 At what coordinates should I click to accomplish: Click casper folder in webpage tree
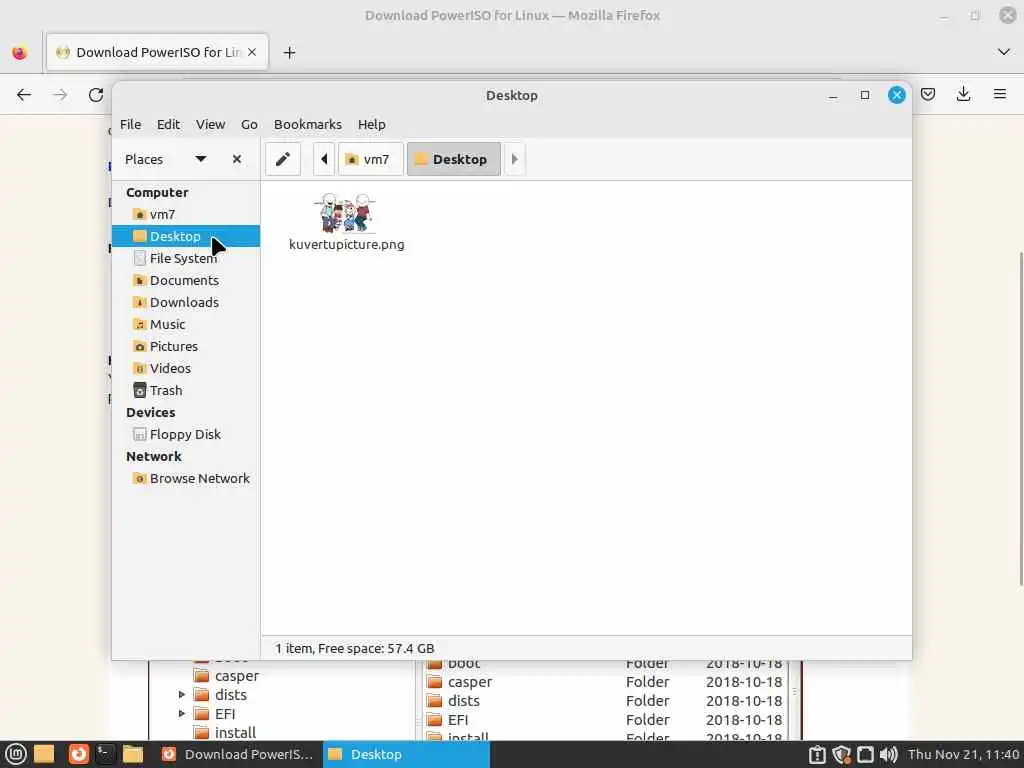(227, 676)
